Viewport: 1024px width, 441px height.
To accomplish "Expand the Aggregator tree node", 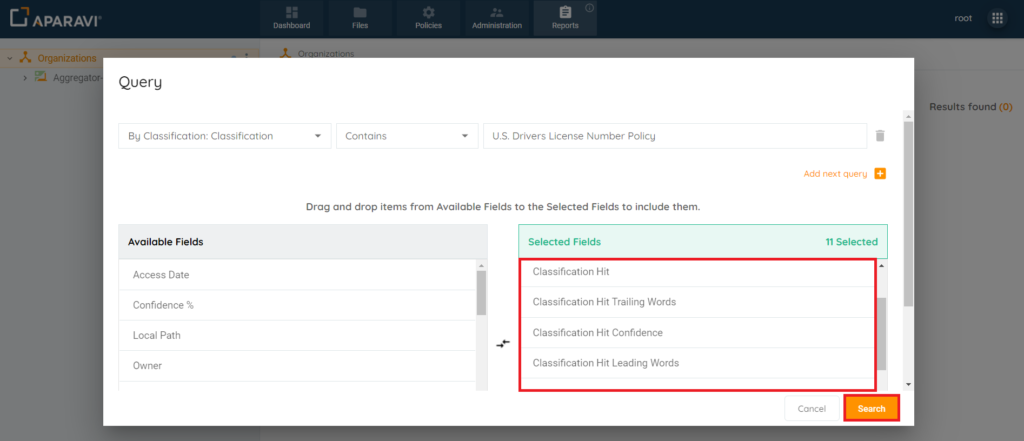I will (25, 78).
